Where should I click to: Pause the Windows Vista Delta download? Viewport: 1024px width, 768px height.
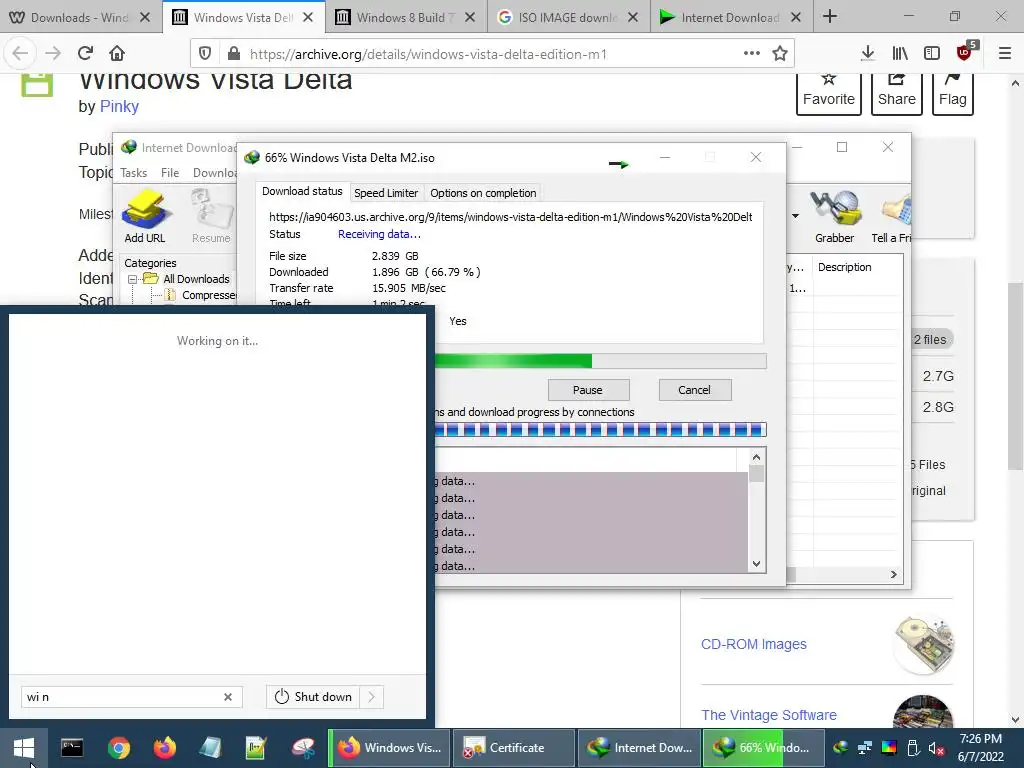588,390
